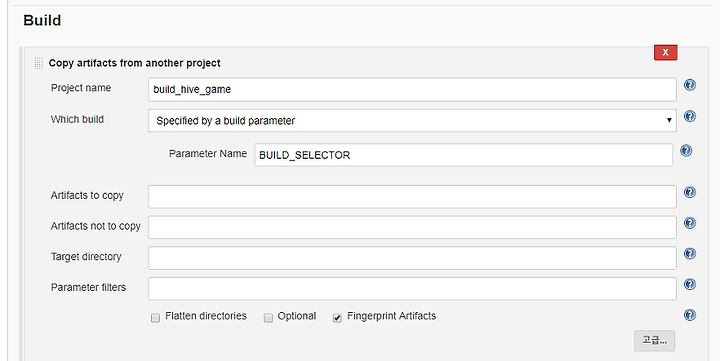Open help for Target directory
The image size is (720, 361).
tap(690, 254)
